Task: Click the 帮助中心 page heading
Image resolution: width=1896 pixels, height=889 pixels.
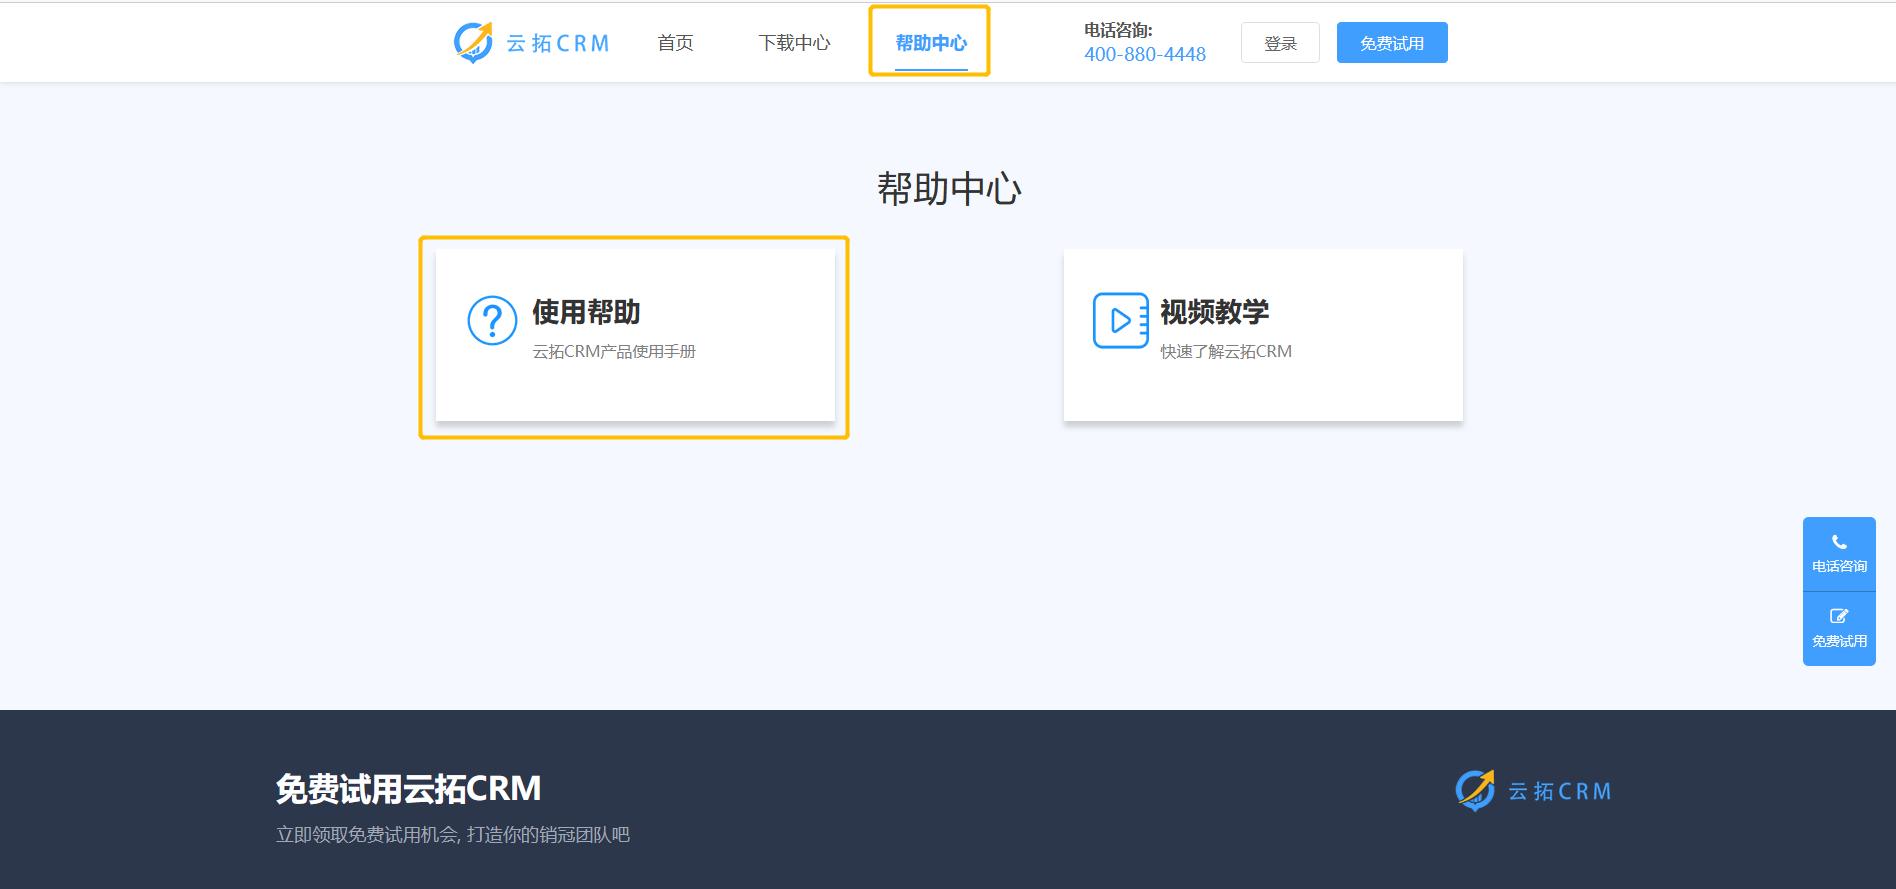Action: coord(949,189)
